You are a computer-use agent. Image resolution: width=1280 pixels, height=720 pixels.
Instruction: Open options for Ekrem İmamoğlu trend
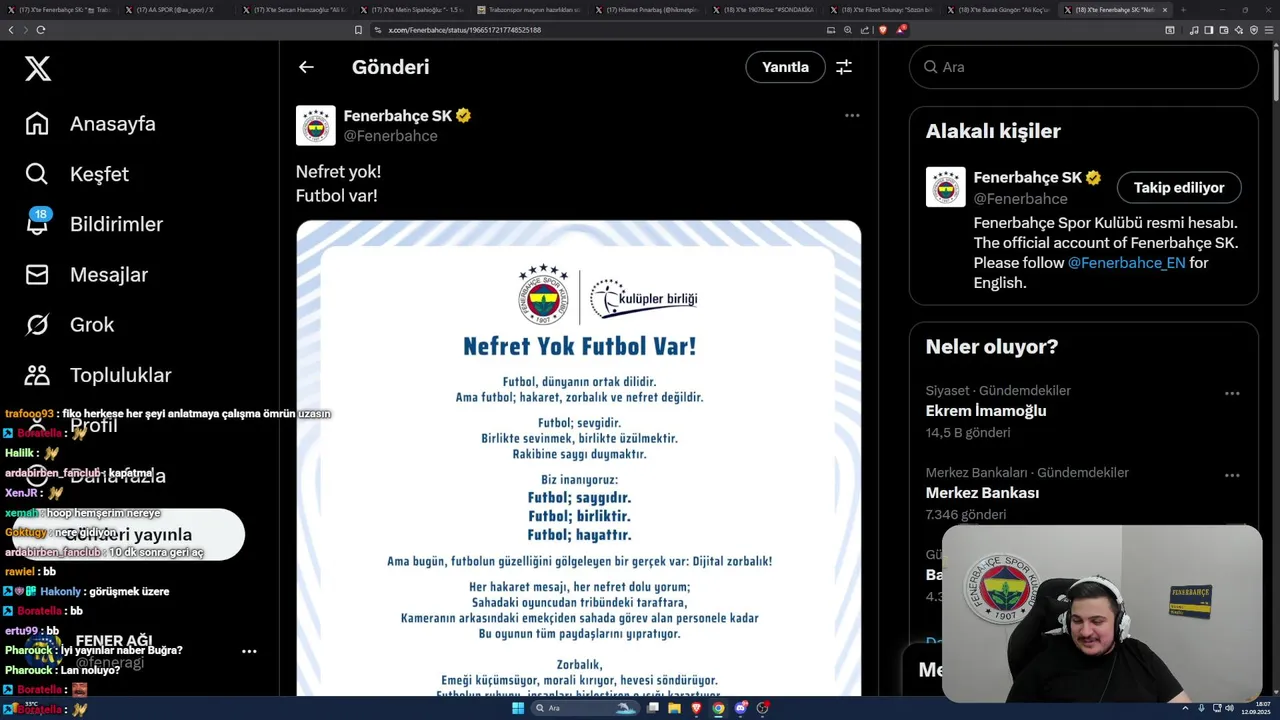pos(1232,394)
